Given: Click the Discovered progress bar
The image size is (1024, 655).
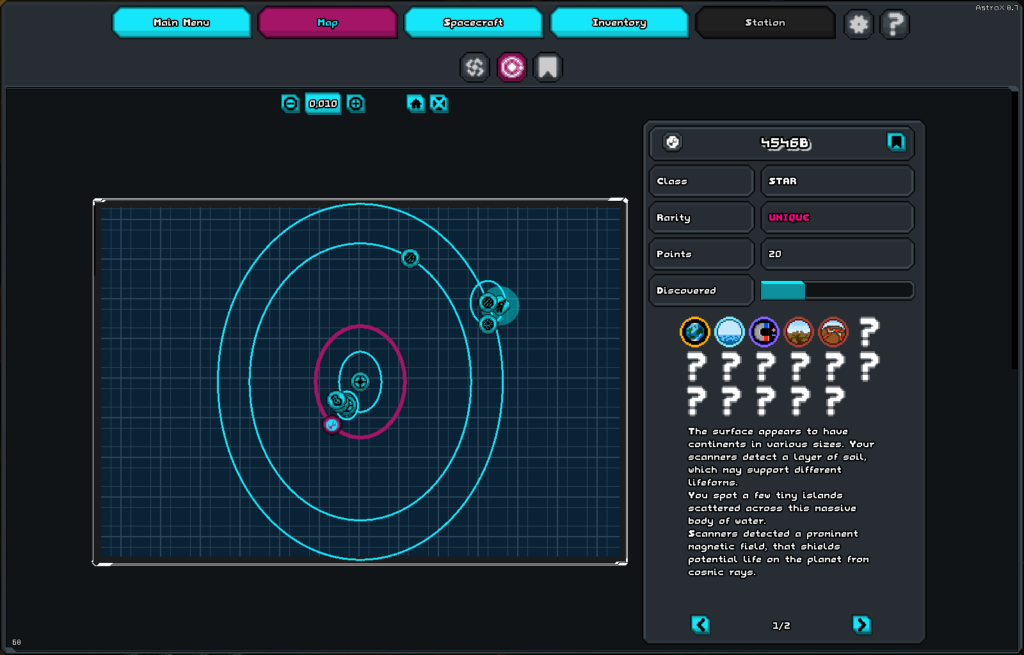Looking at the screenshot, I should click(837, 290).
